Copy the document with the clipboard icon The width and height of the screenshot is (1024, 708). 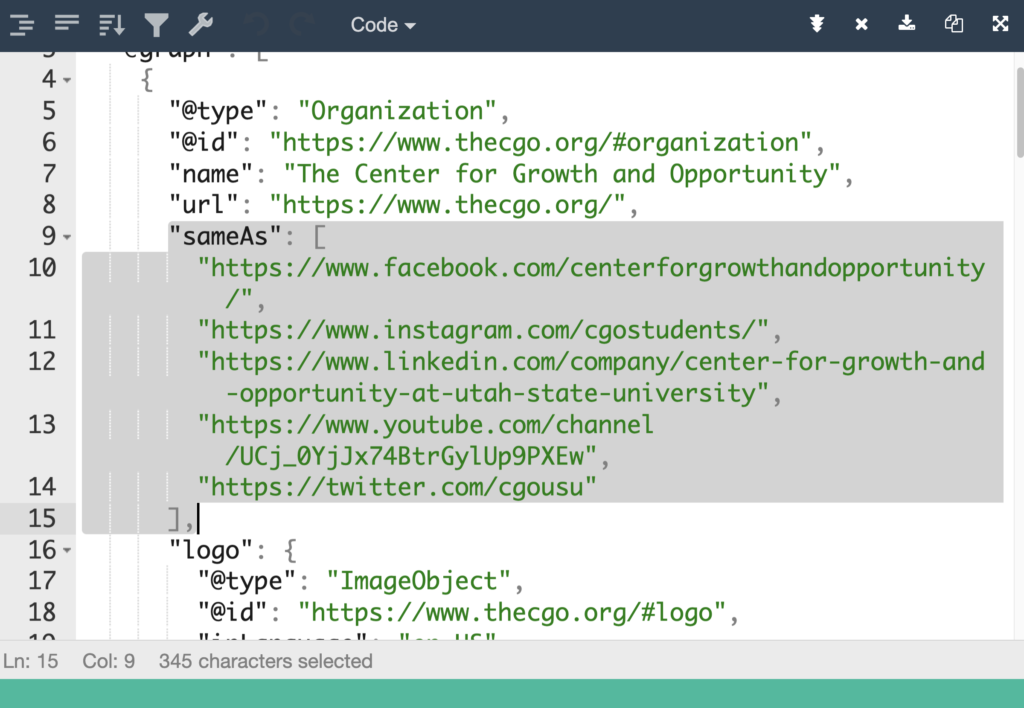click(953, 24)
